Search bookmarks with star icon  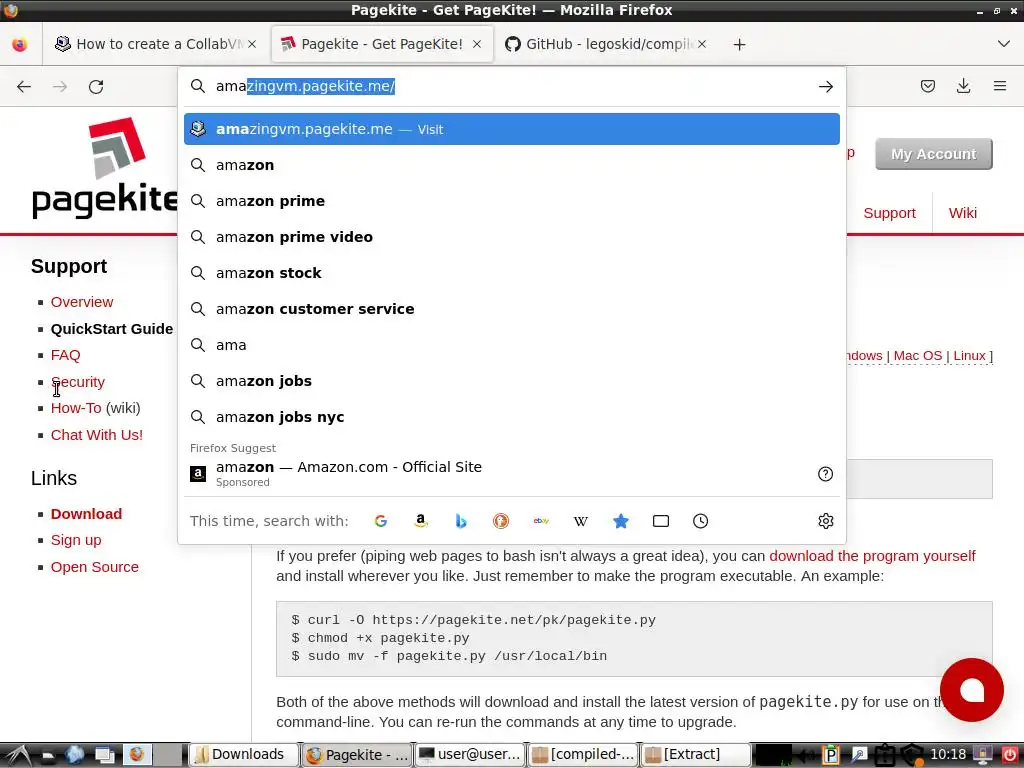tap(620, 520)
